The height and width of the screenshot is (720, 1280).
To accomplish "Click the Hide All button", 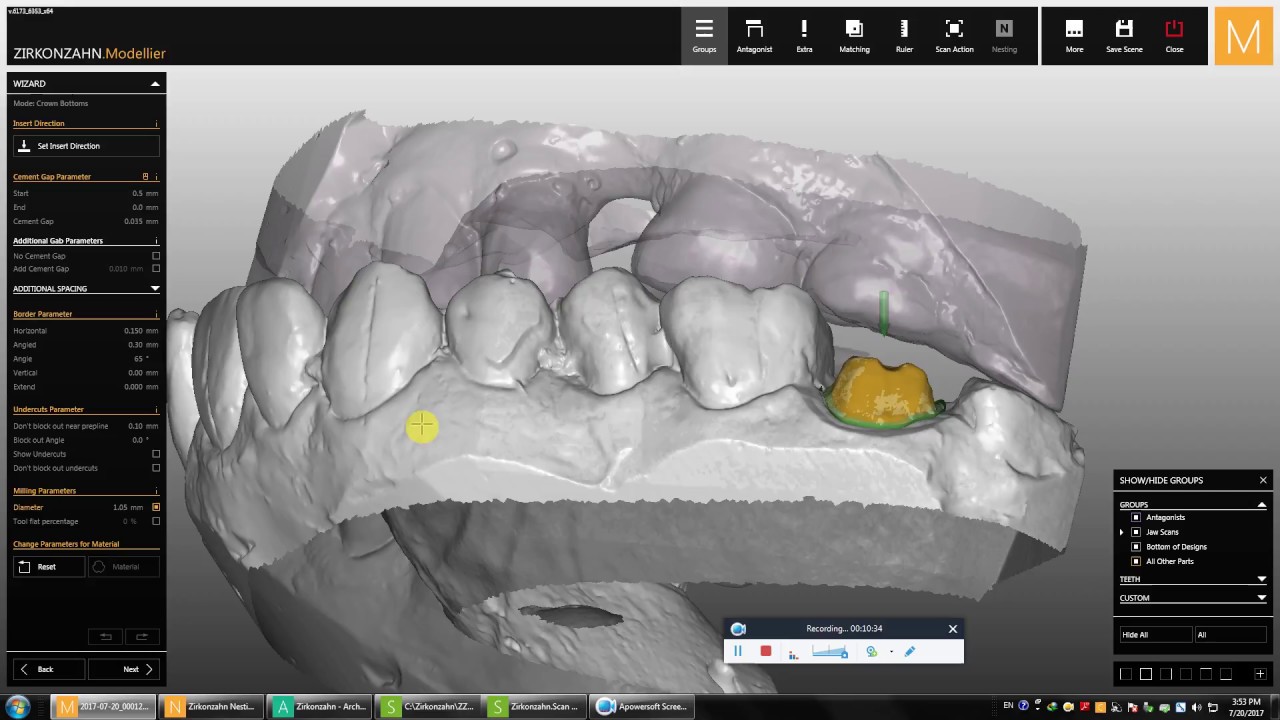I will click(1156, 635).
